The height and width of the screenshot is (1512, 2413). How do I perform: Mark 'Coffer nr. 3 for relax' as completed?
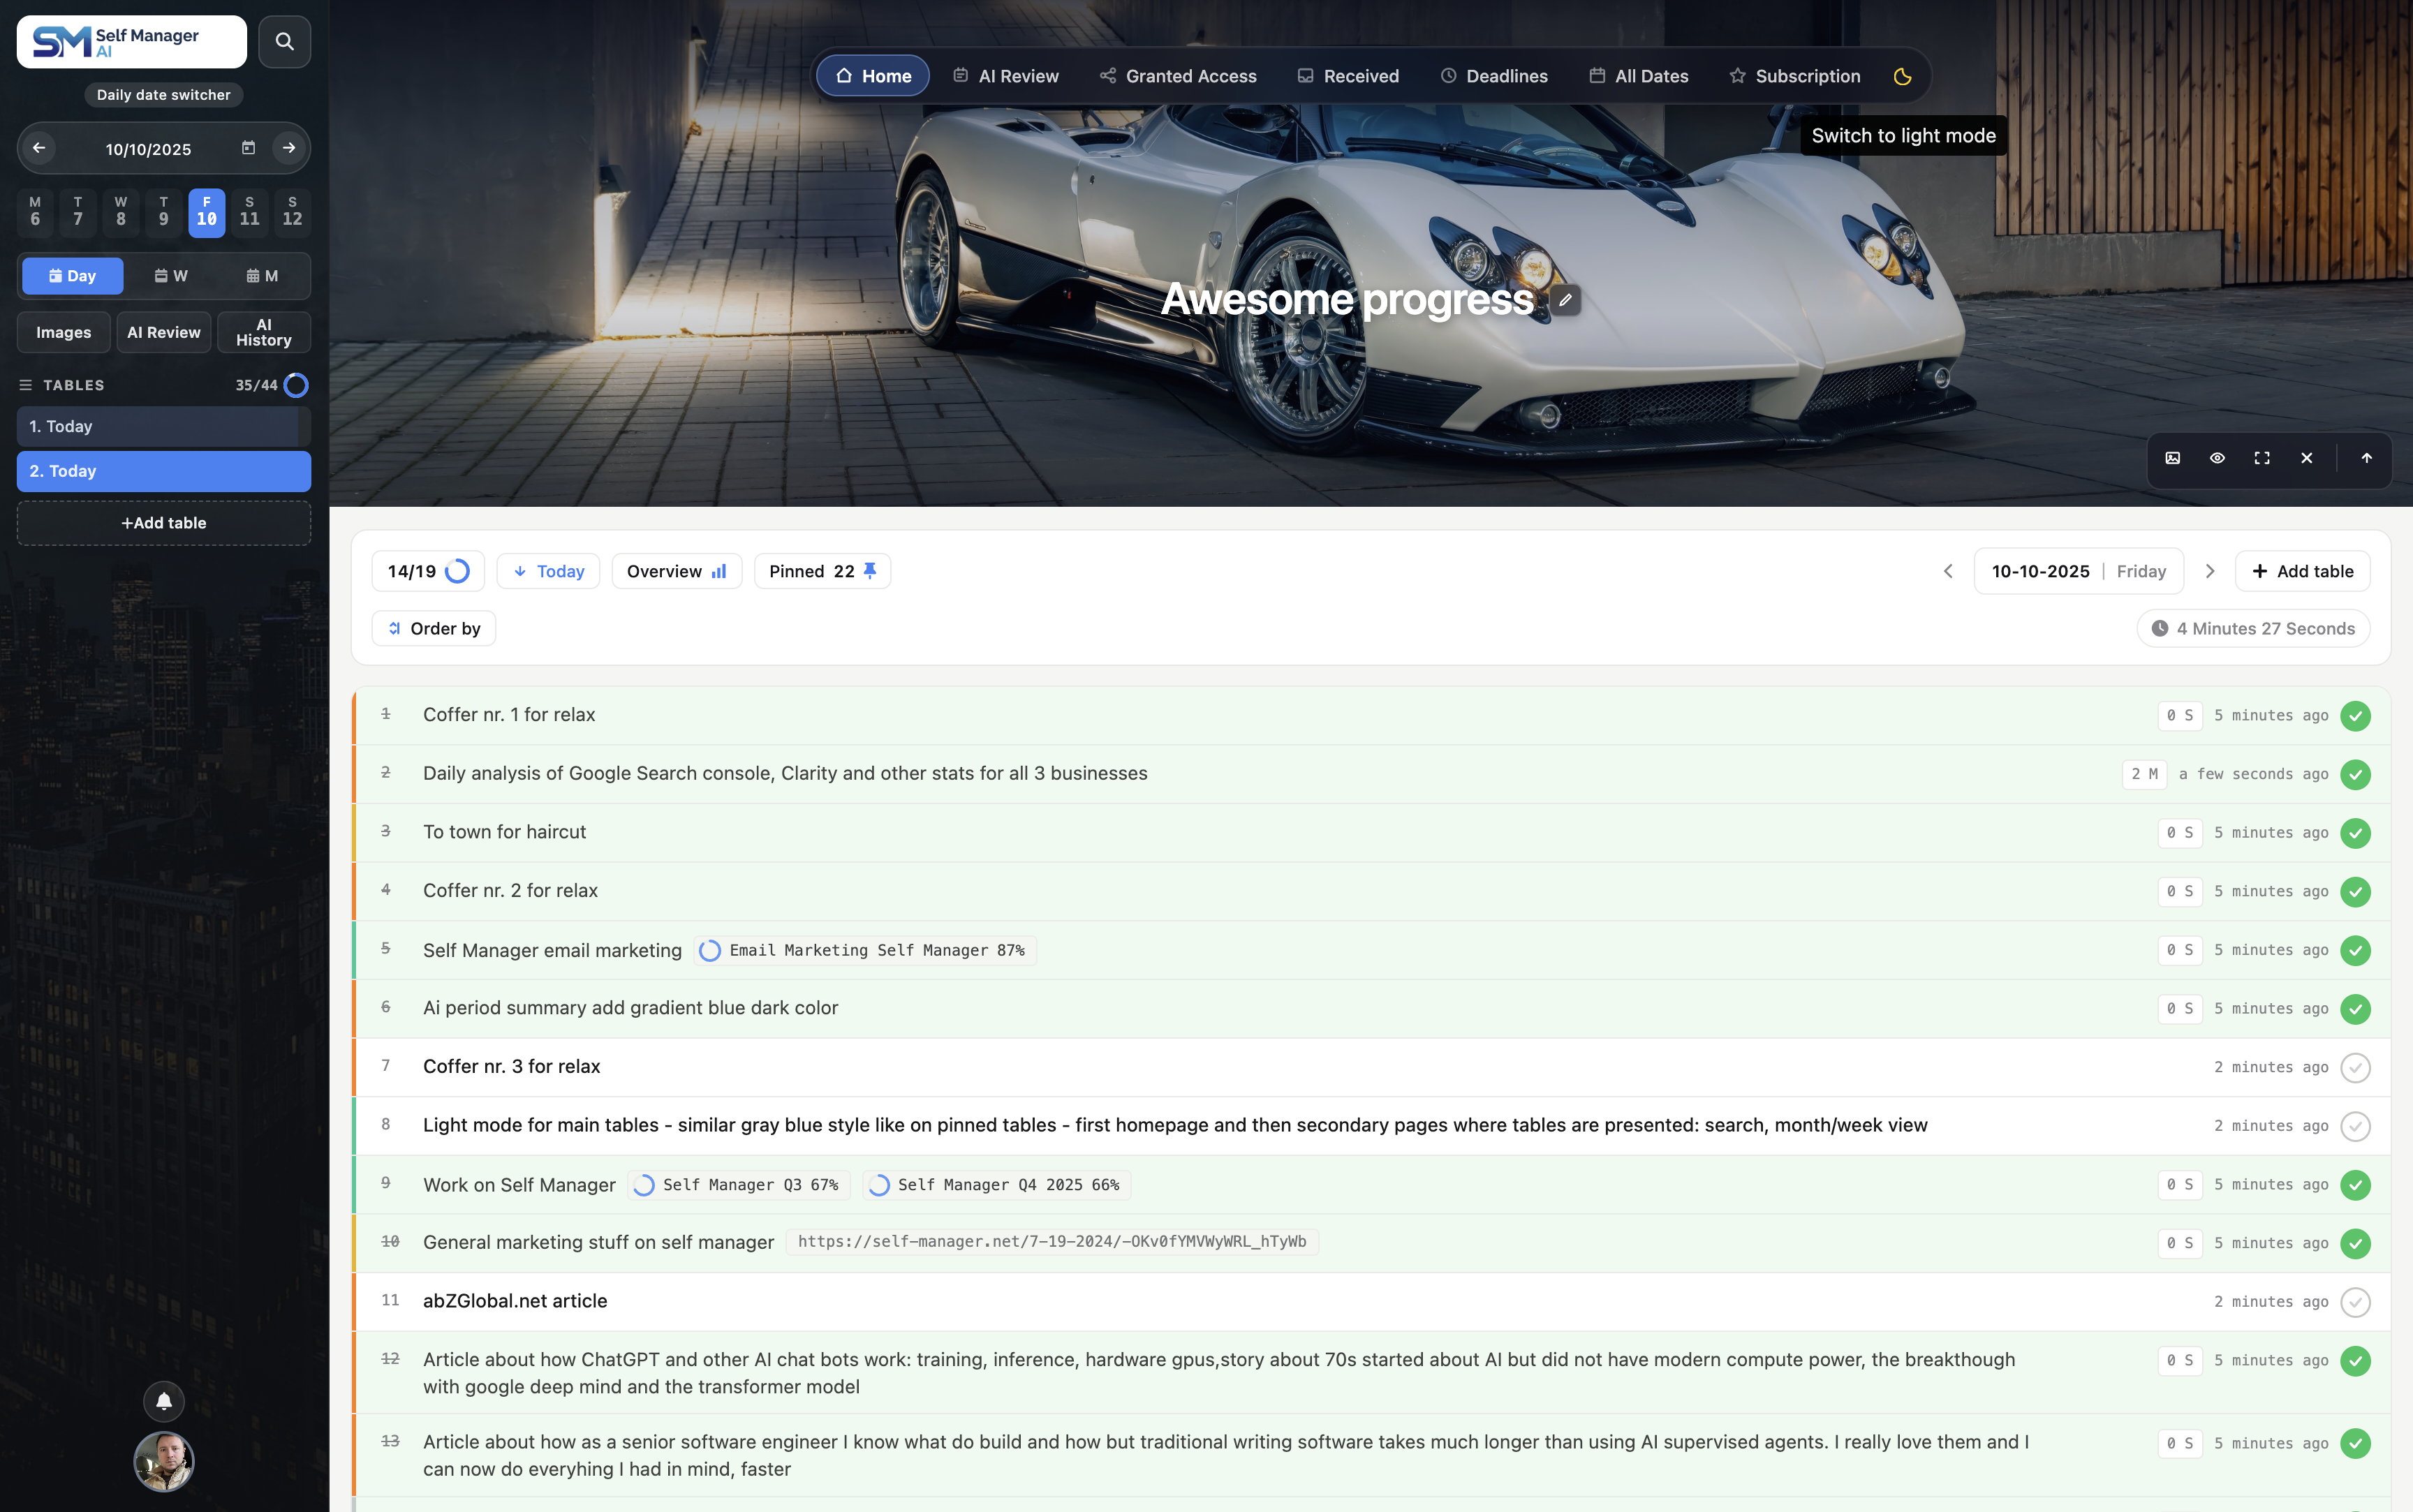pos(2355,1067)
